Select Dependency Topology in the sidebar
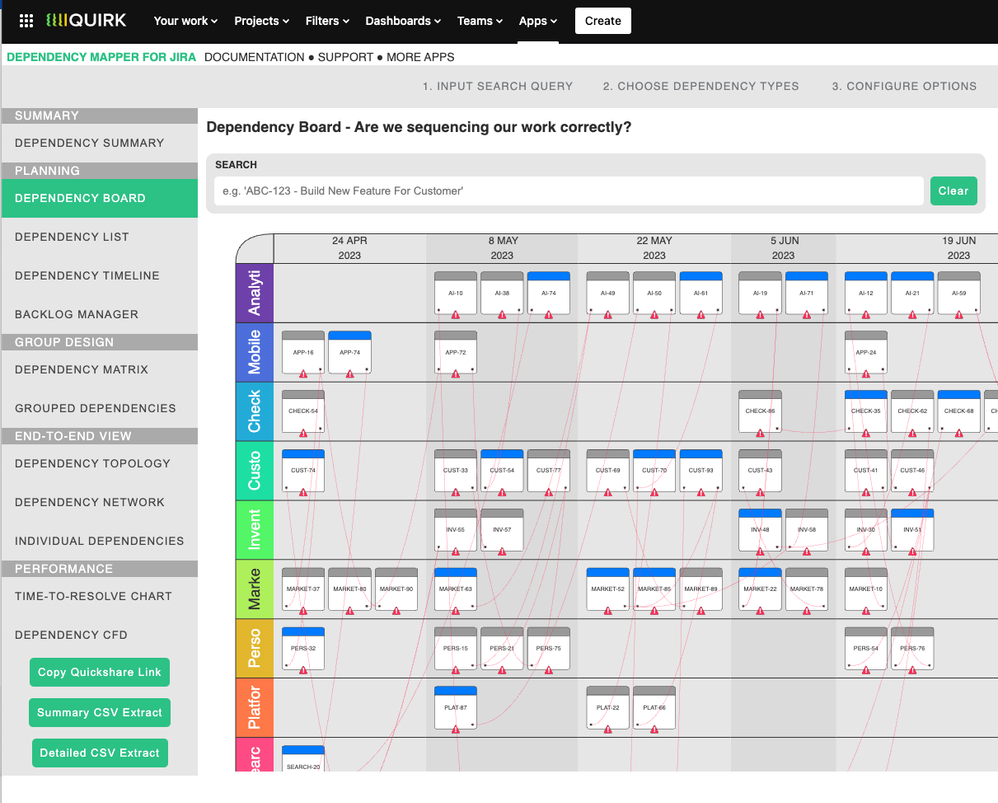Image resolution: width=998 pixels, height=803 pixels. point(91,463)
